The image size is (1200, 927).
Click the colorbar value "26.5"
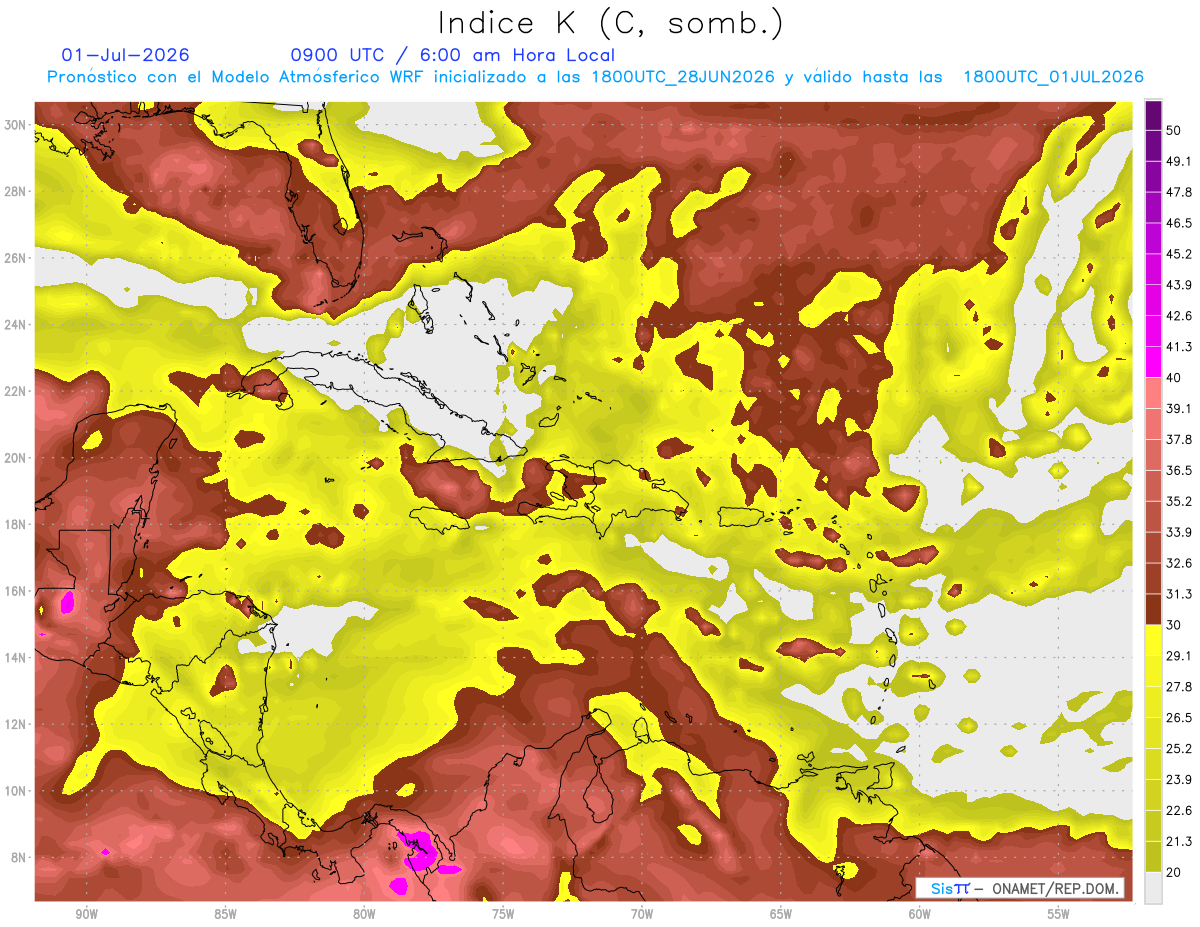[1179, 718]
